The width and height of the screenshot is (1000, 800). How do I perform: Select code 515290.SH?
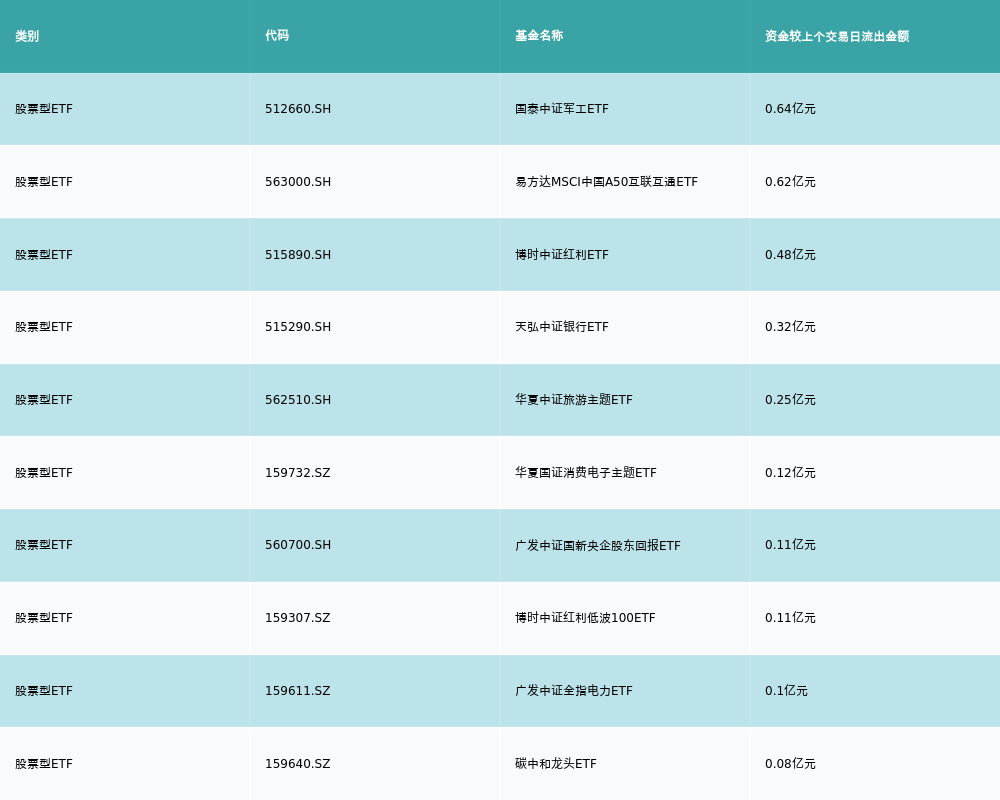click(x=298, y=327)
